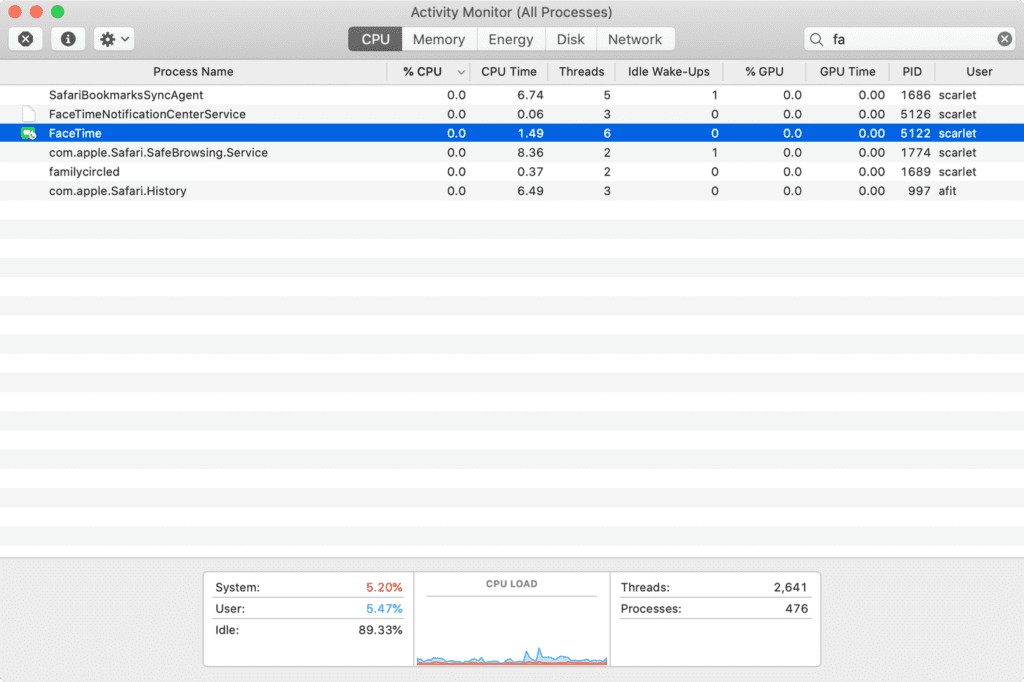The width and height of the screenshot is (1024, 682).
Task: Toggle the % CPU sort direction arrow
Action: point(460,72)
